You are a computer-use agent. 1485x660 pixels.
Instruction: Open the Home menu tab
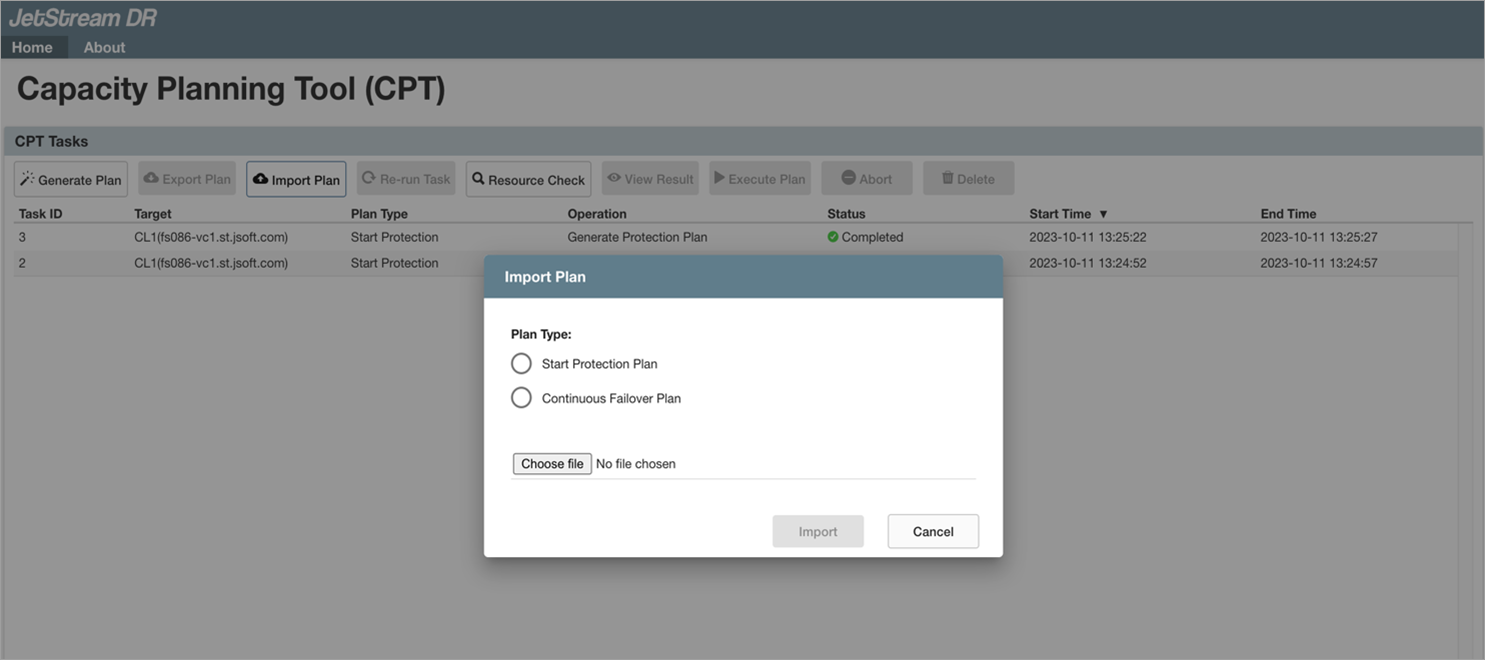pos(32,47)
